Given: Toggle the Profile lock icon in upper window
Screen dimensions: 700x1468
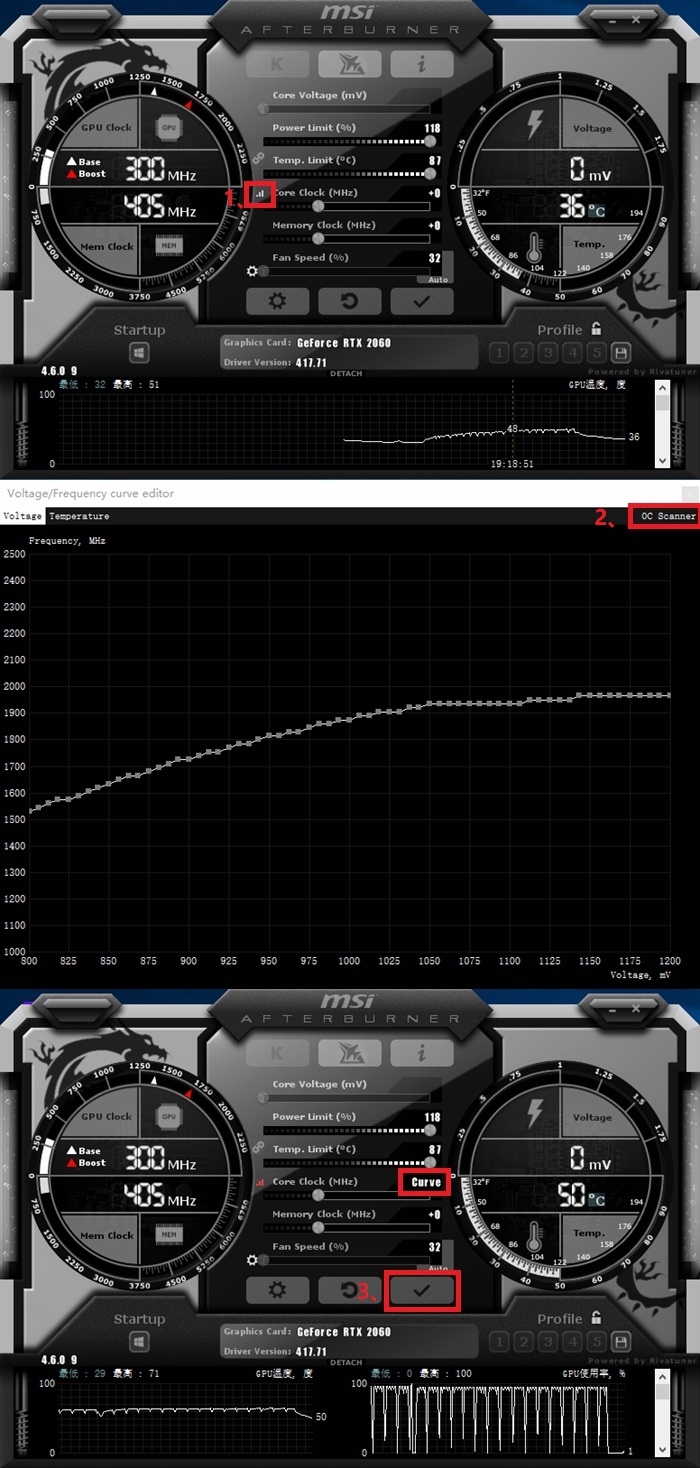Looking at the screenshot, I should [596, 329].
